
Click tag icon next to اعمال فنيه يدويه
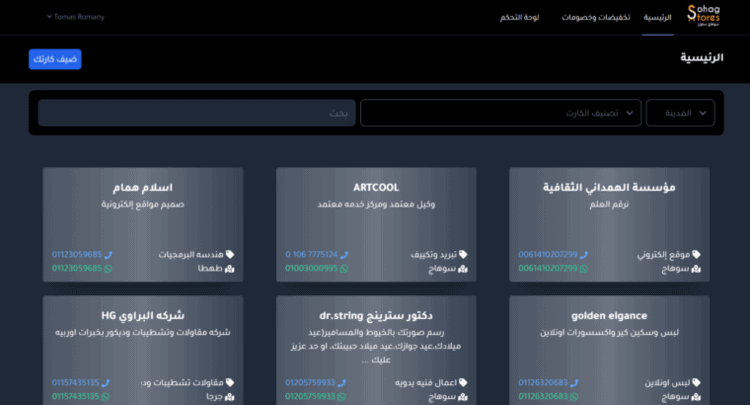[463, 383]
